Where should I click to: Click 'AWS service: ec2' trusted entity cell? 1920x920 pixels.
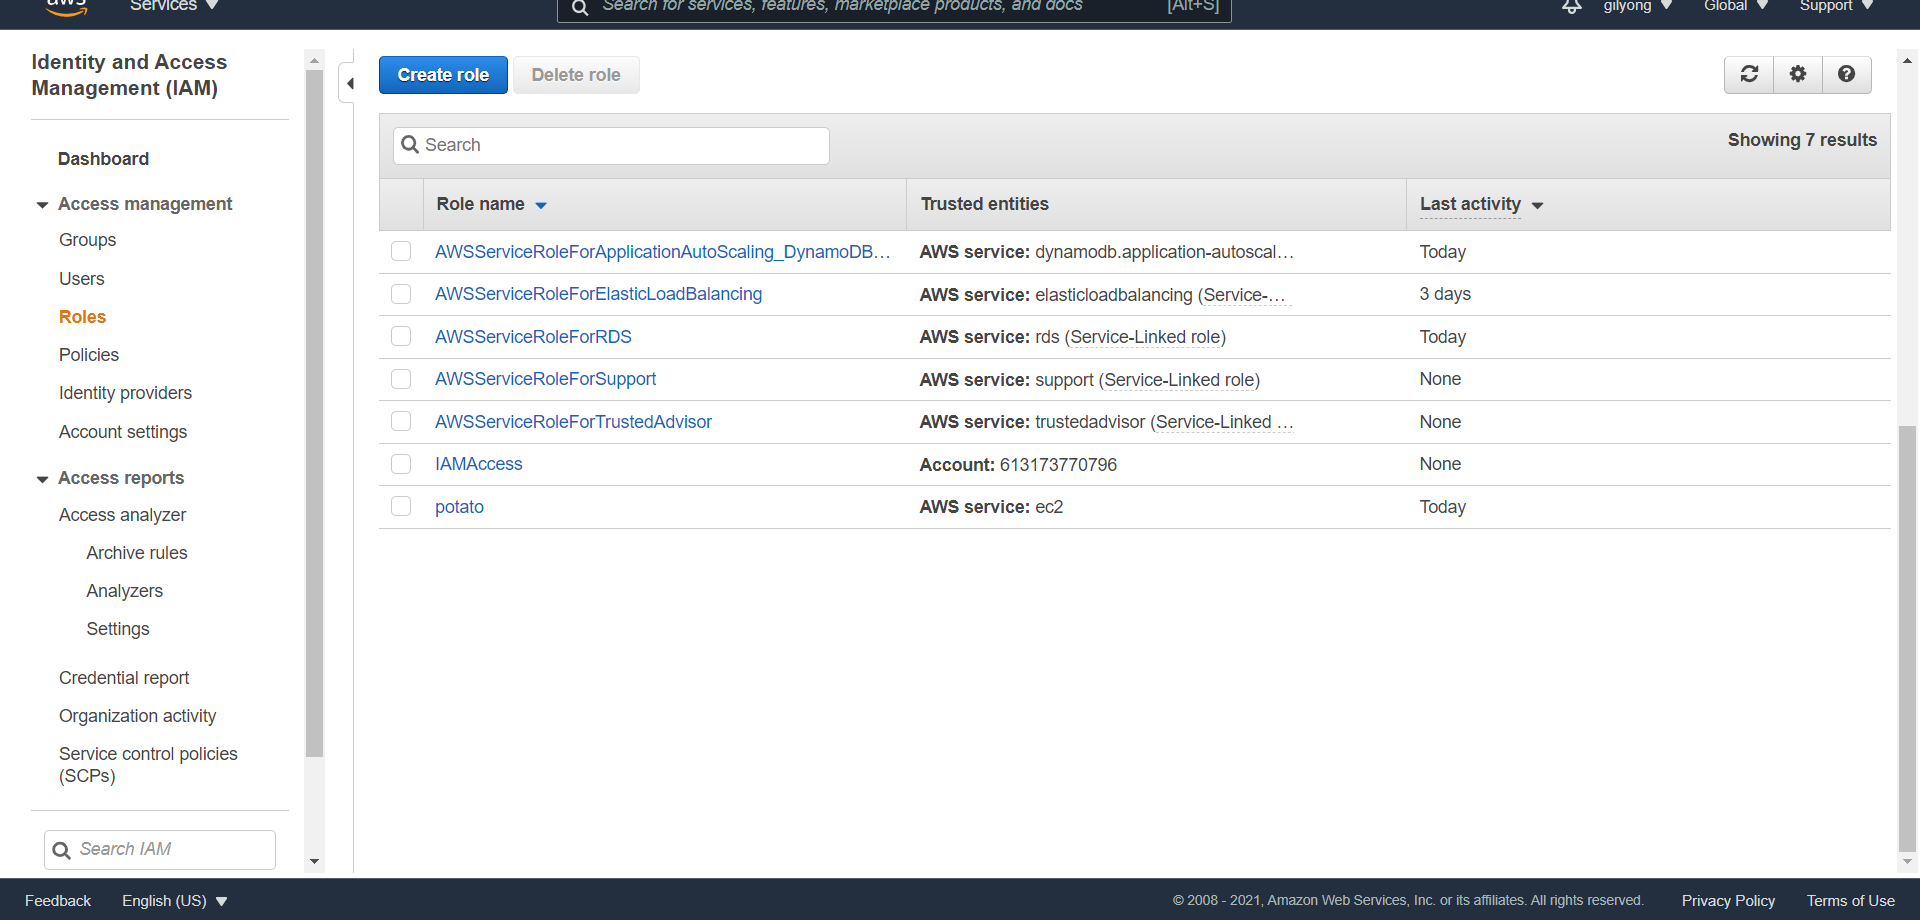(991, 507)
